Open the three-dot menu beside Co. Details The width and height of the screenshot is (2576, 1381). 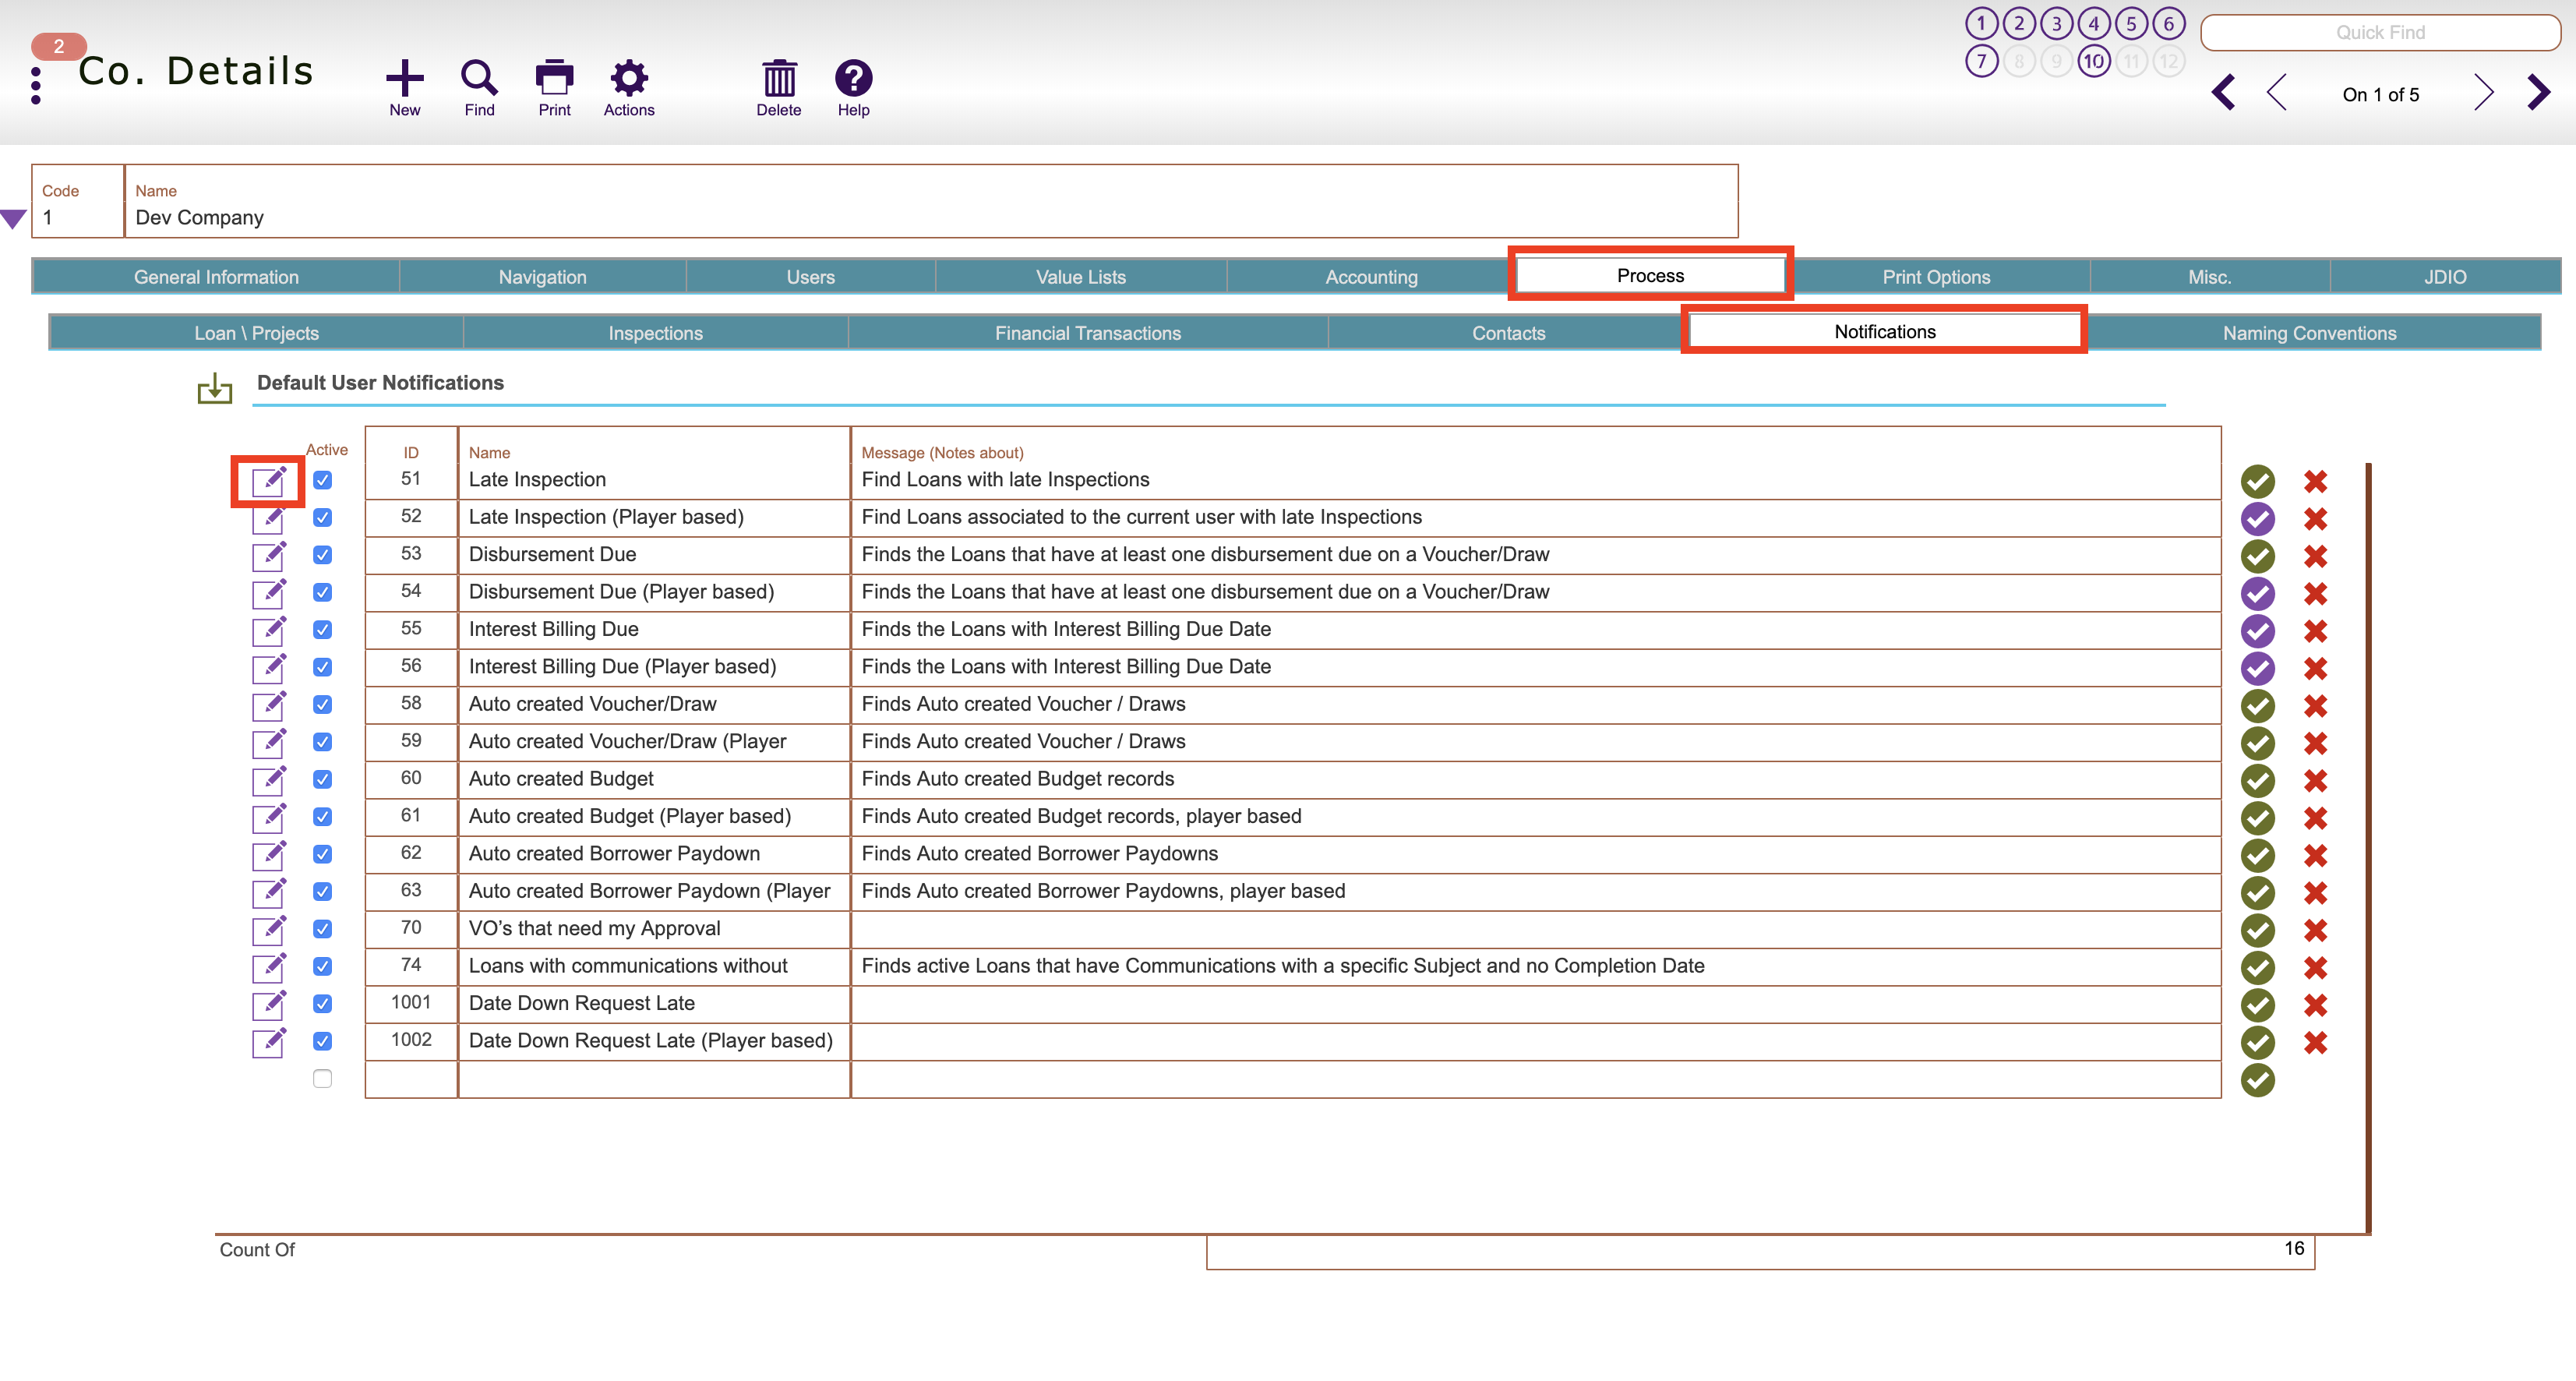coord(36,86)
